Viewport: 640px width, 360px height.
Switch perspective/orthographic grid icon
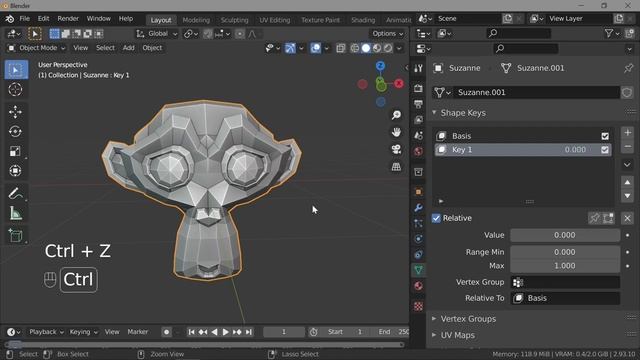coord(396,167)
